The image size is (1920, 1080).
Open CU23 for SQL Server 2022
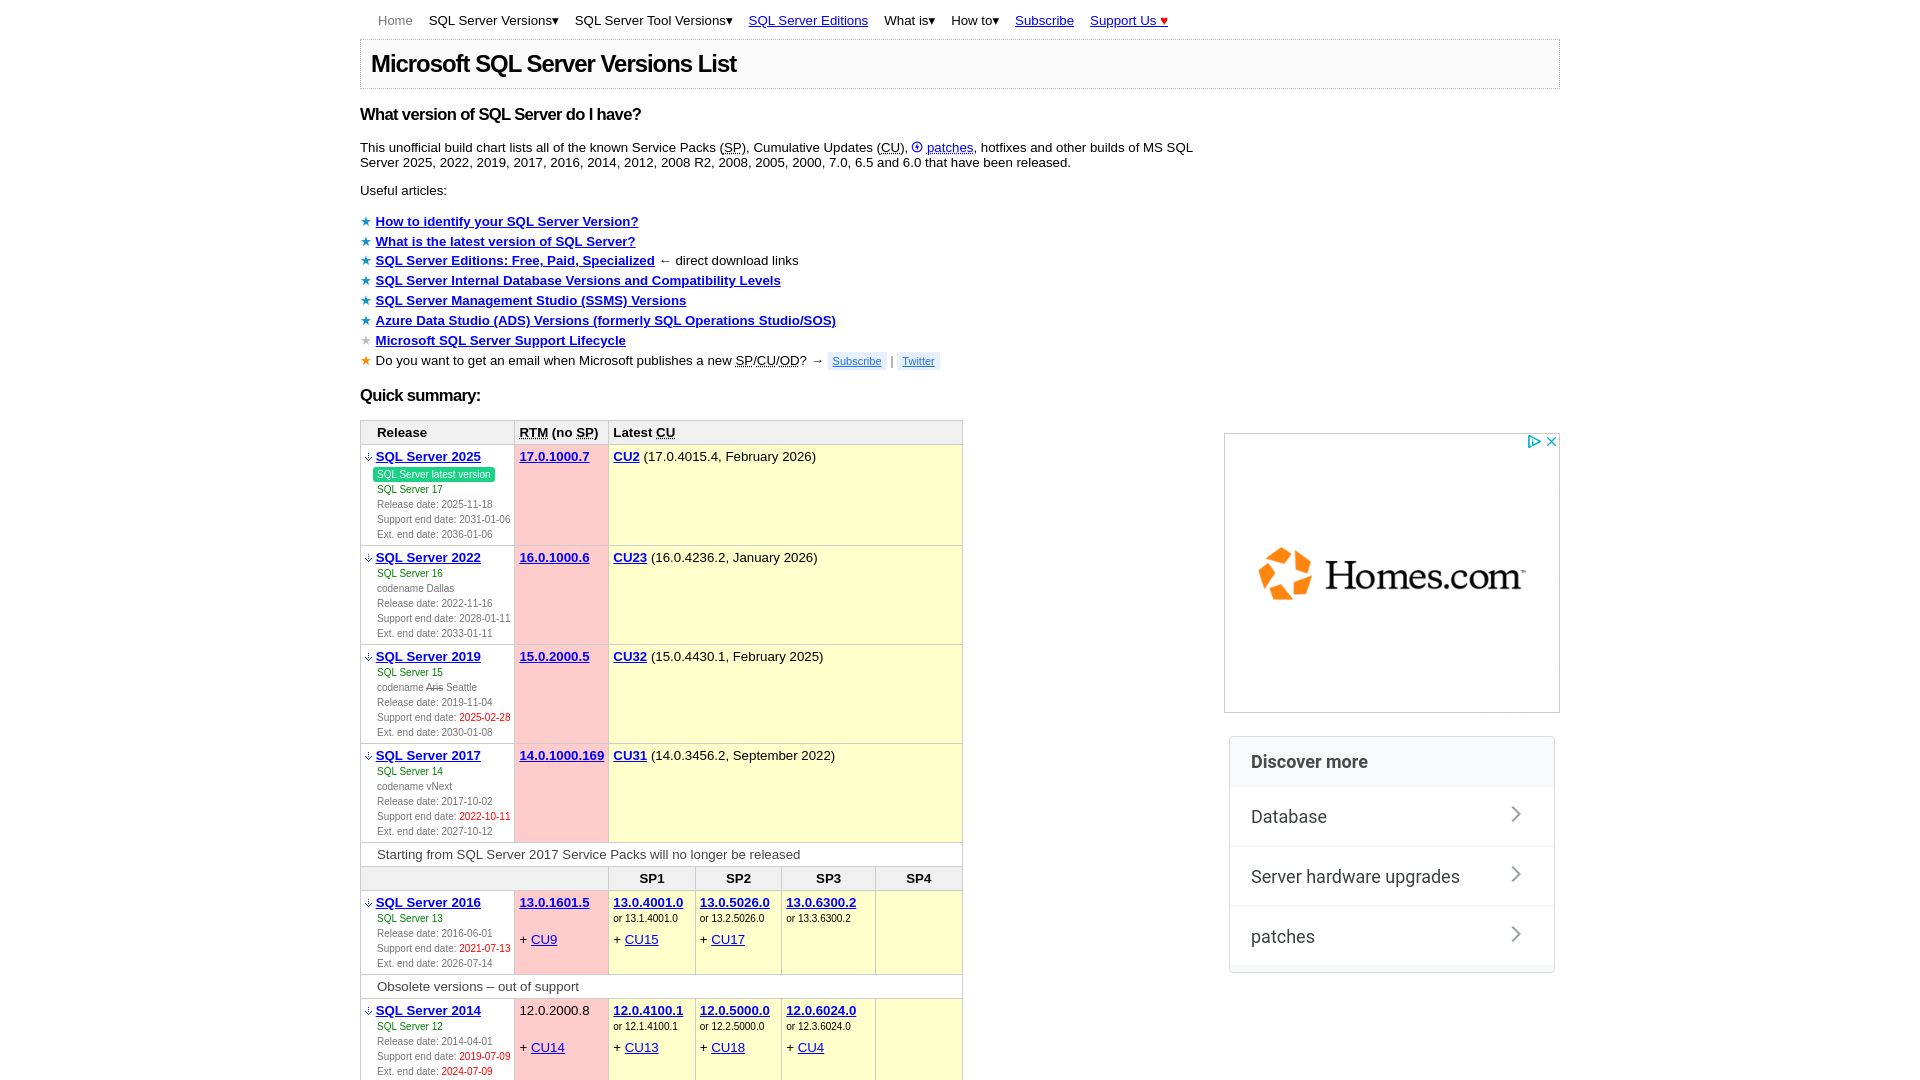coord(630,558)
